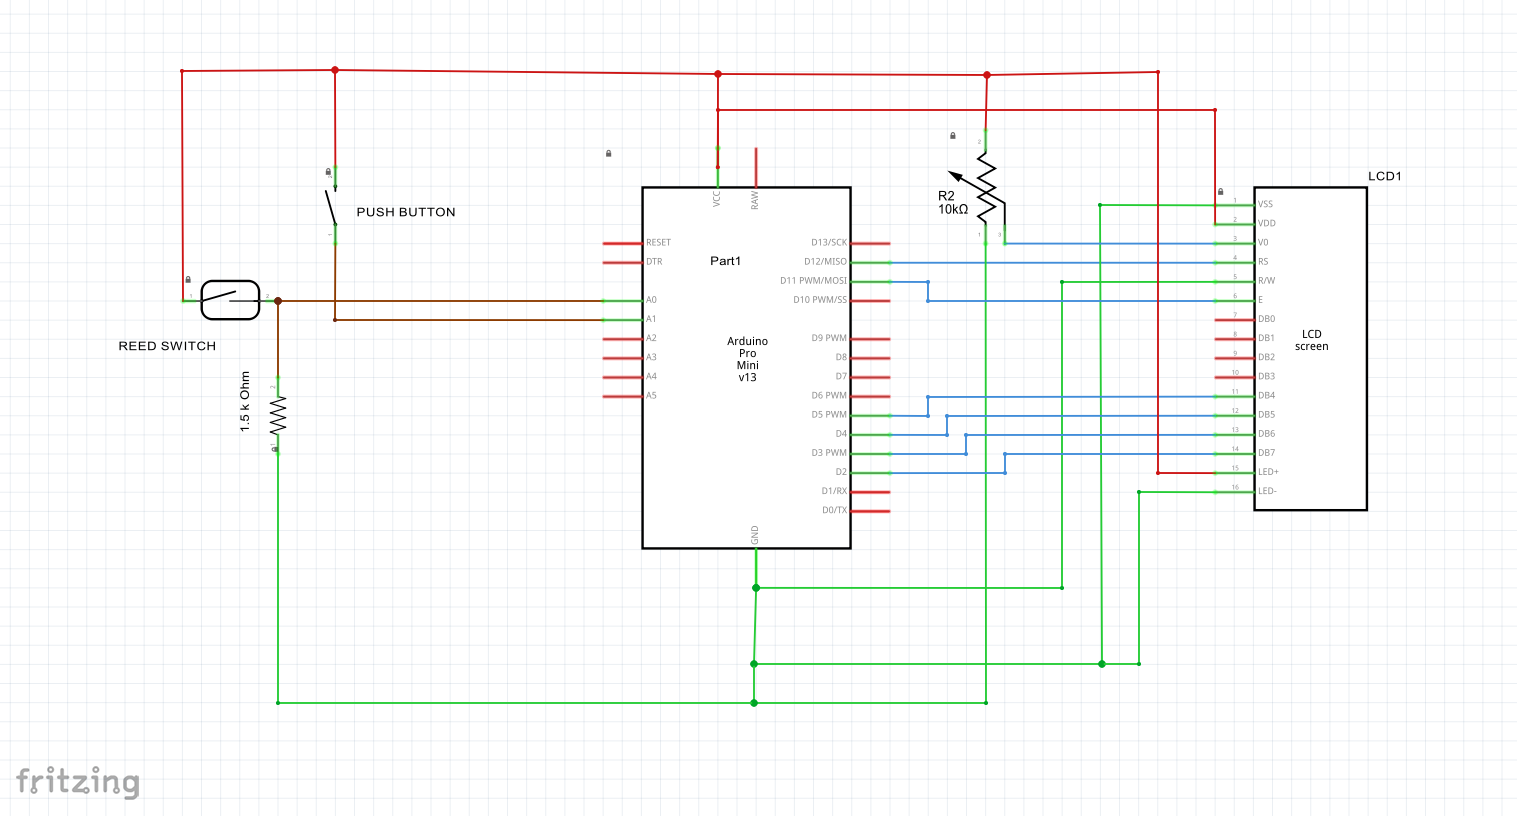This screenshot has width=1517, height=816.
Task: Click the VCC pin label on the Arduino
Action: (x=717, y=198)
